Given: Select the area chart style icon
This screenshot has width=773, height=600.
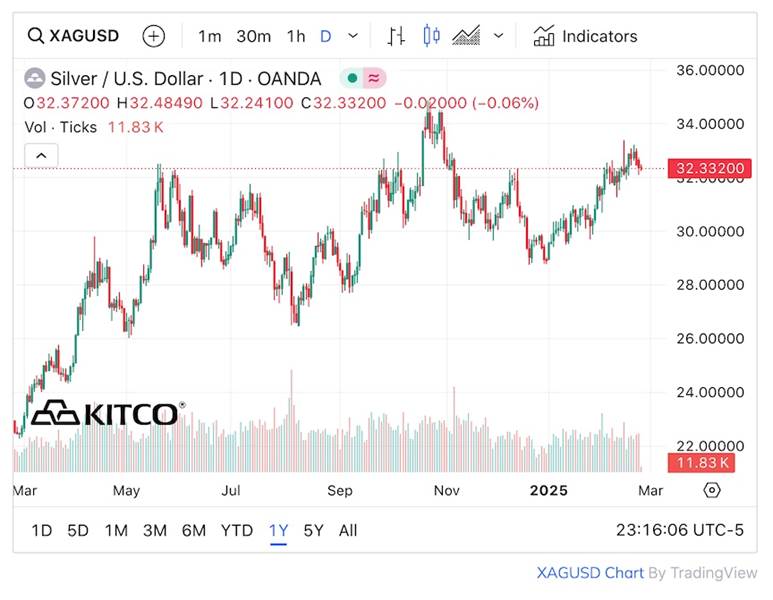Looking at the screenshot, I should point(466,36).
